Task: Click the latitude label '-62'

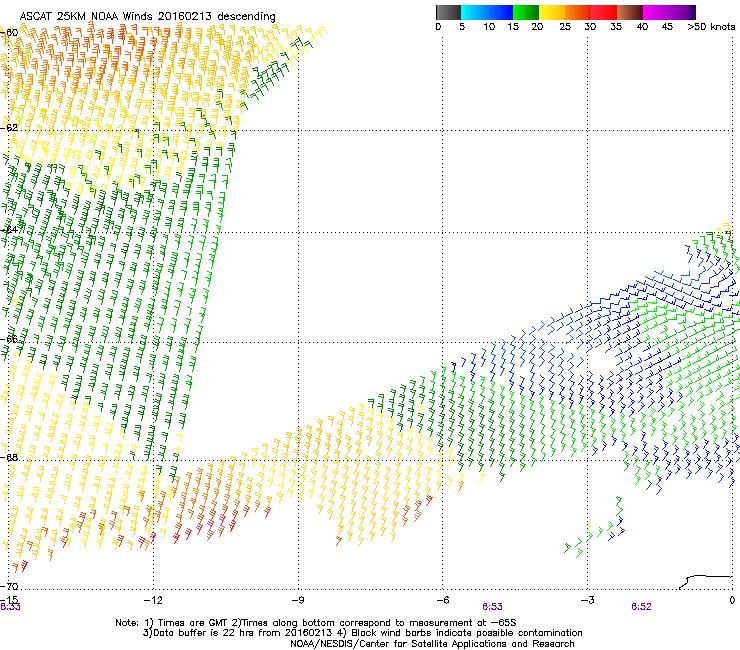Action: (x=9, y=127)
